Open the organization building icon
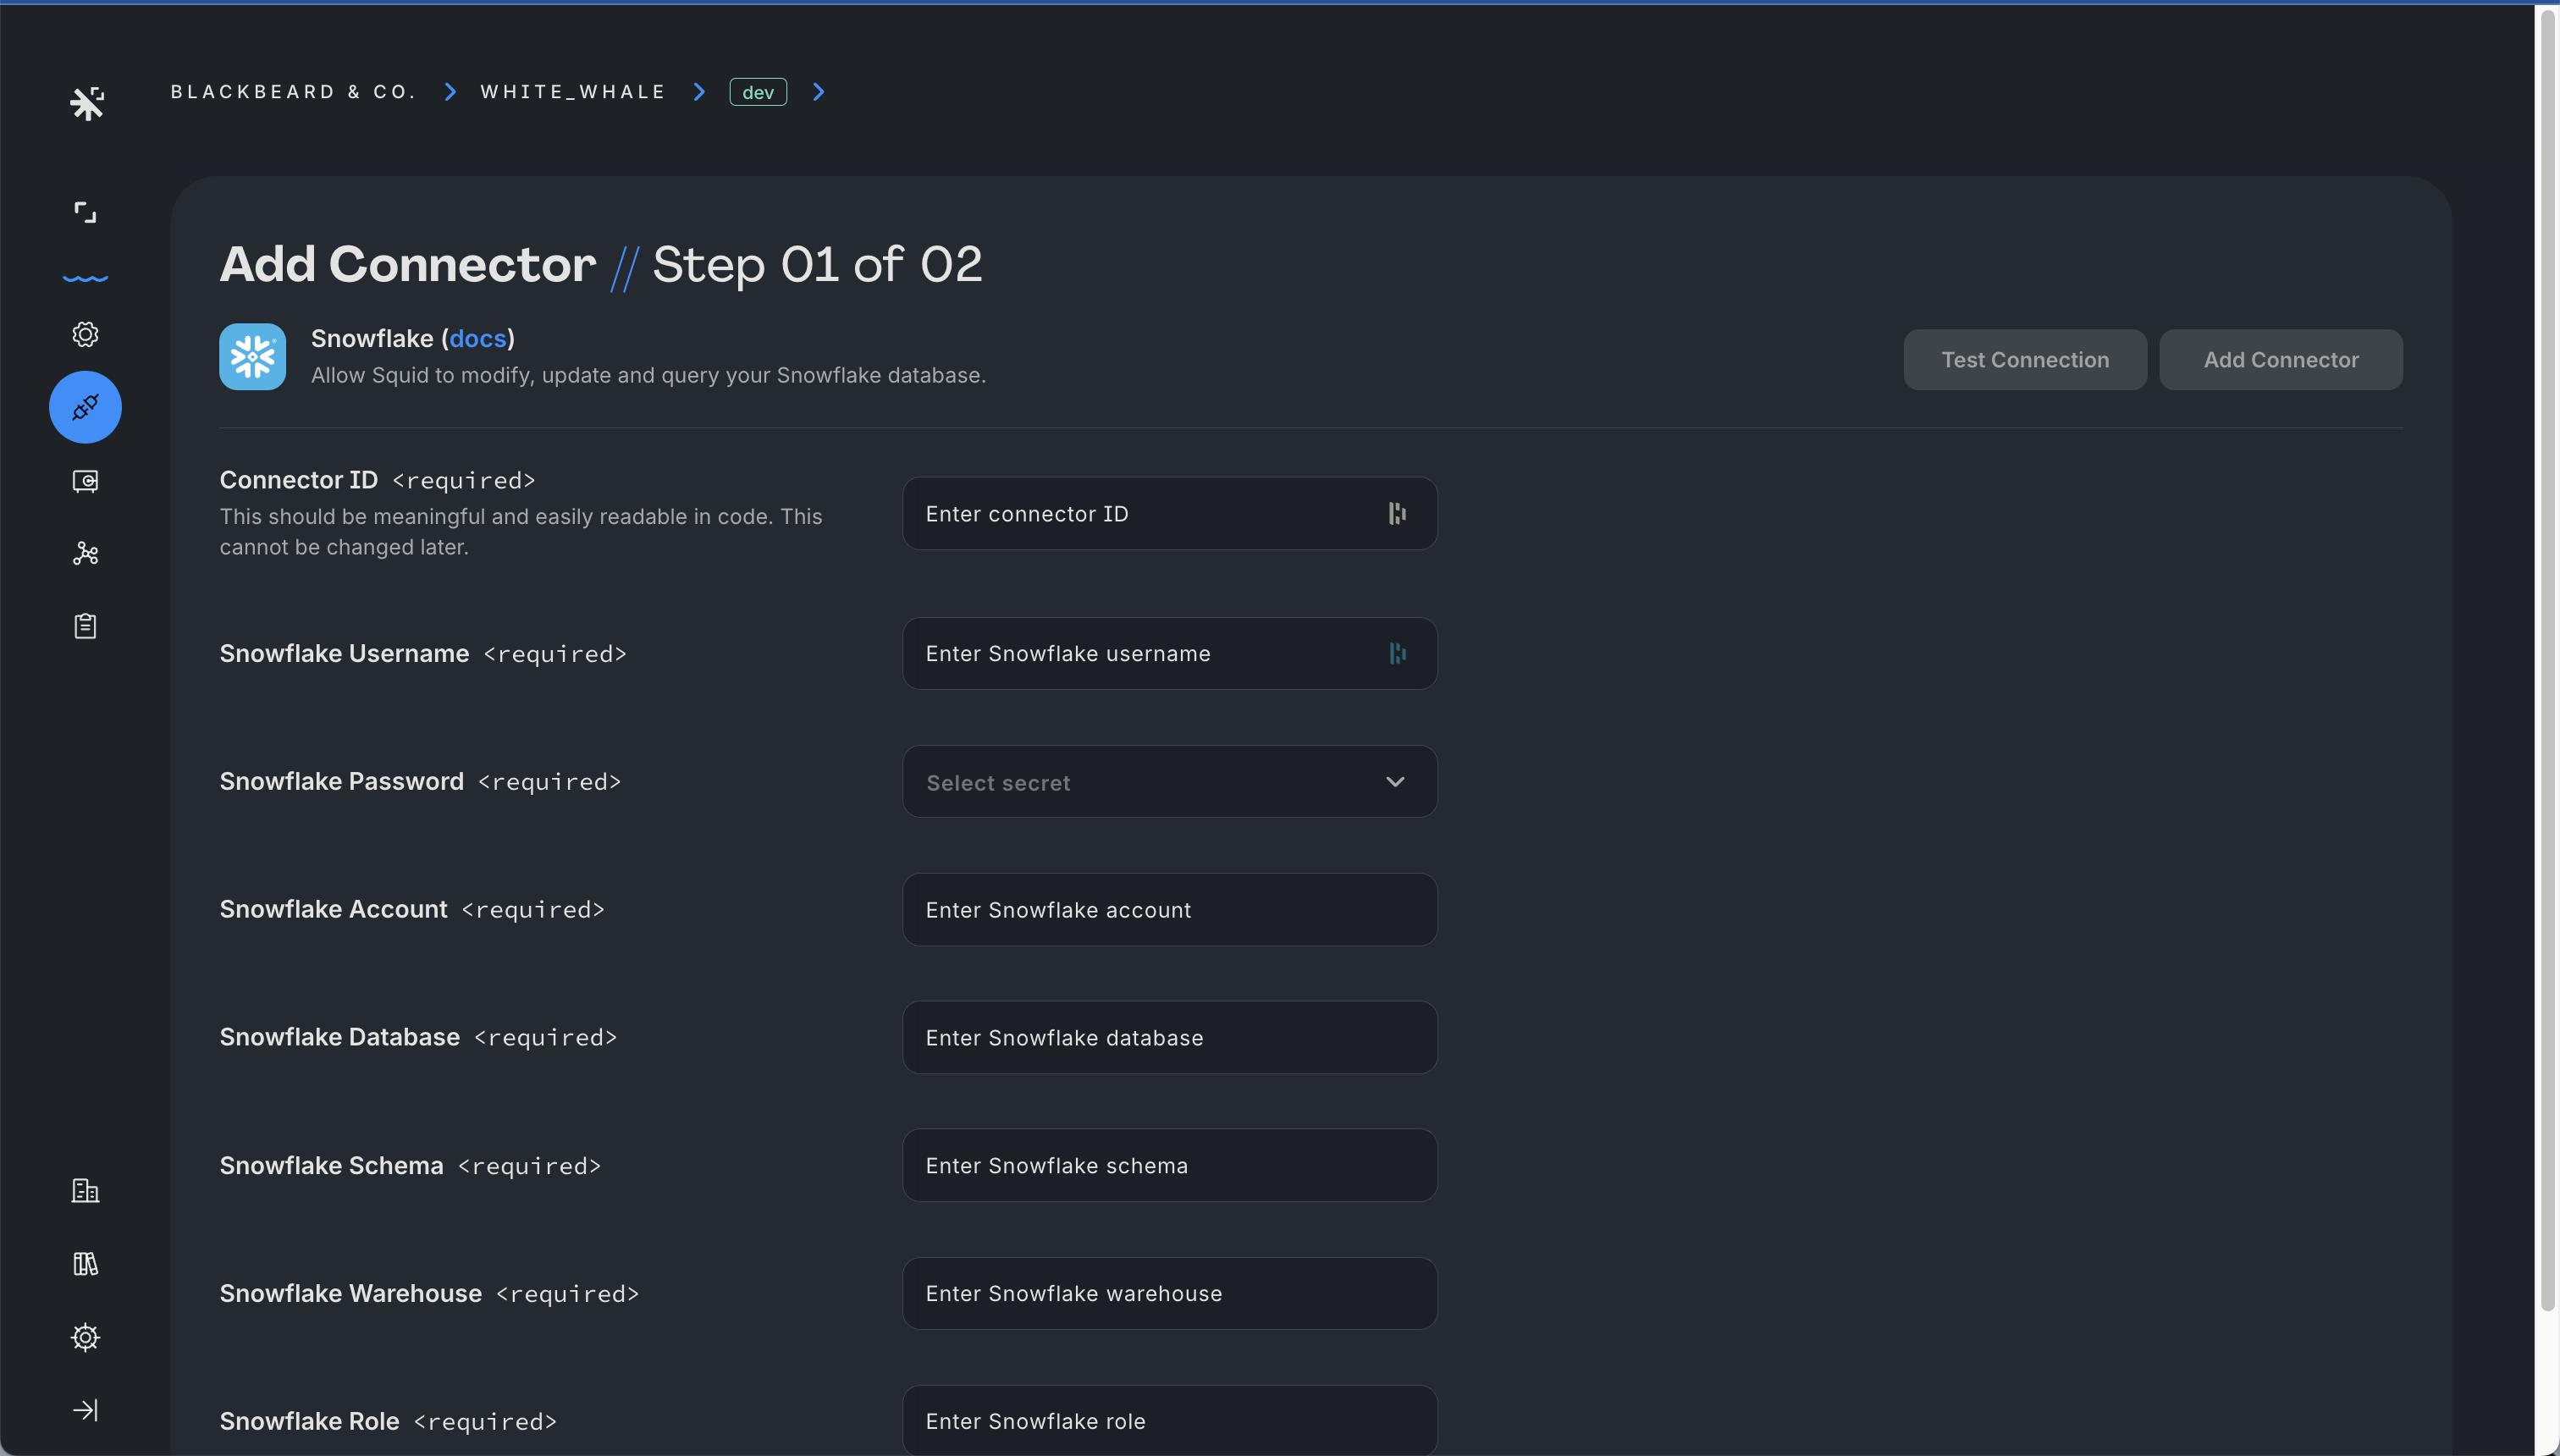Viewport: 2560px width, 1456px height. pyautogui.click(x=85, y=1190)
